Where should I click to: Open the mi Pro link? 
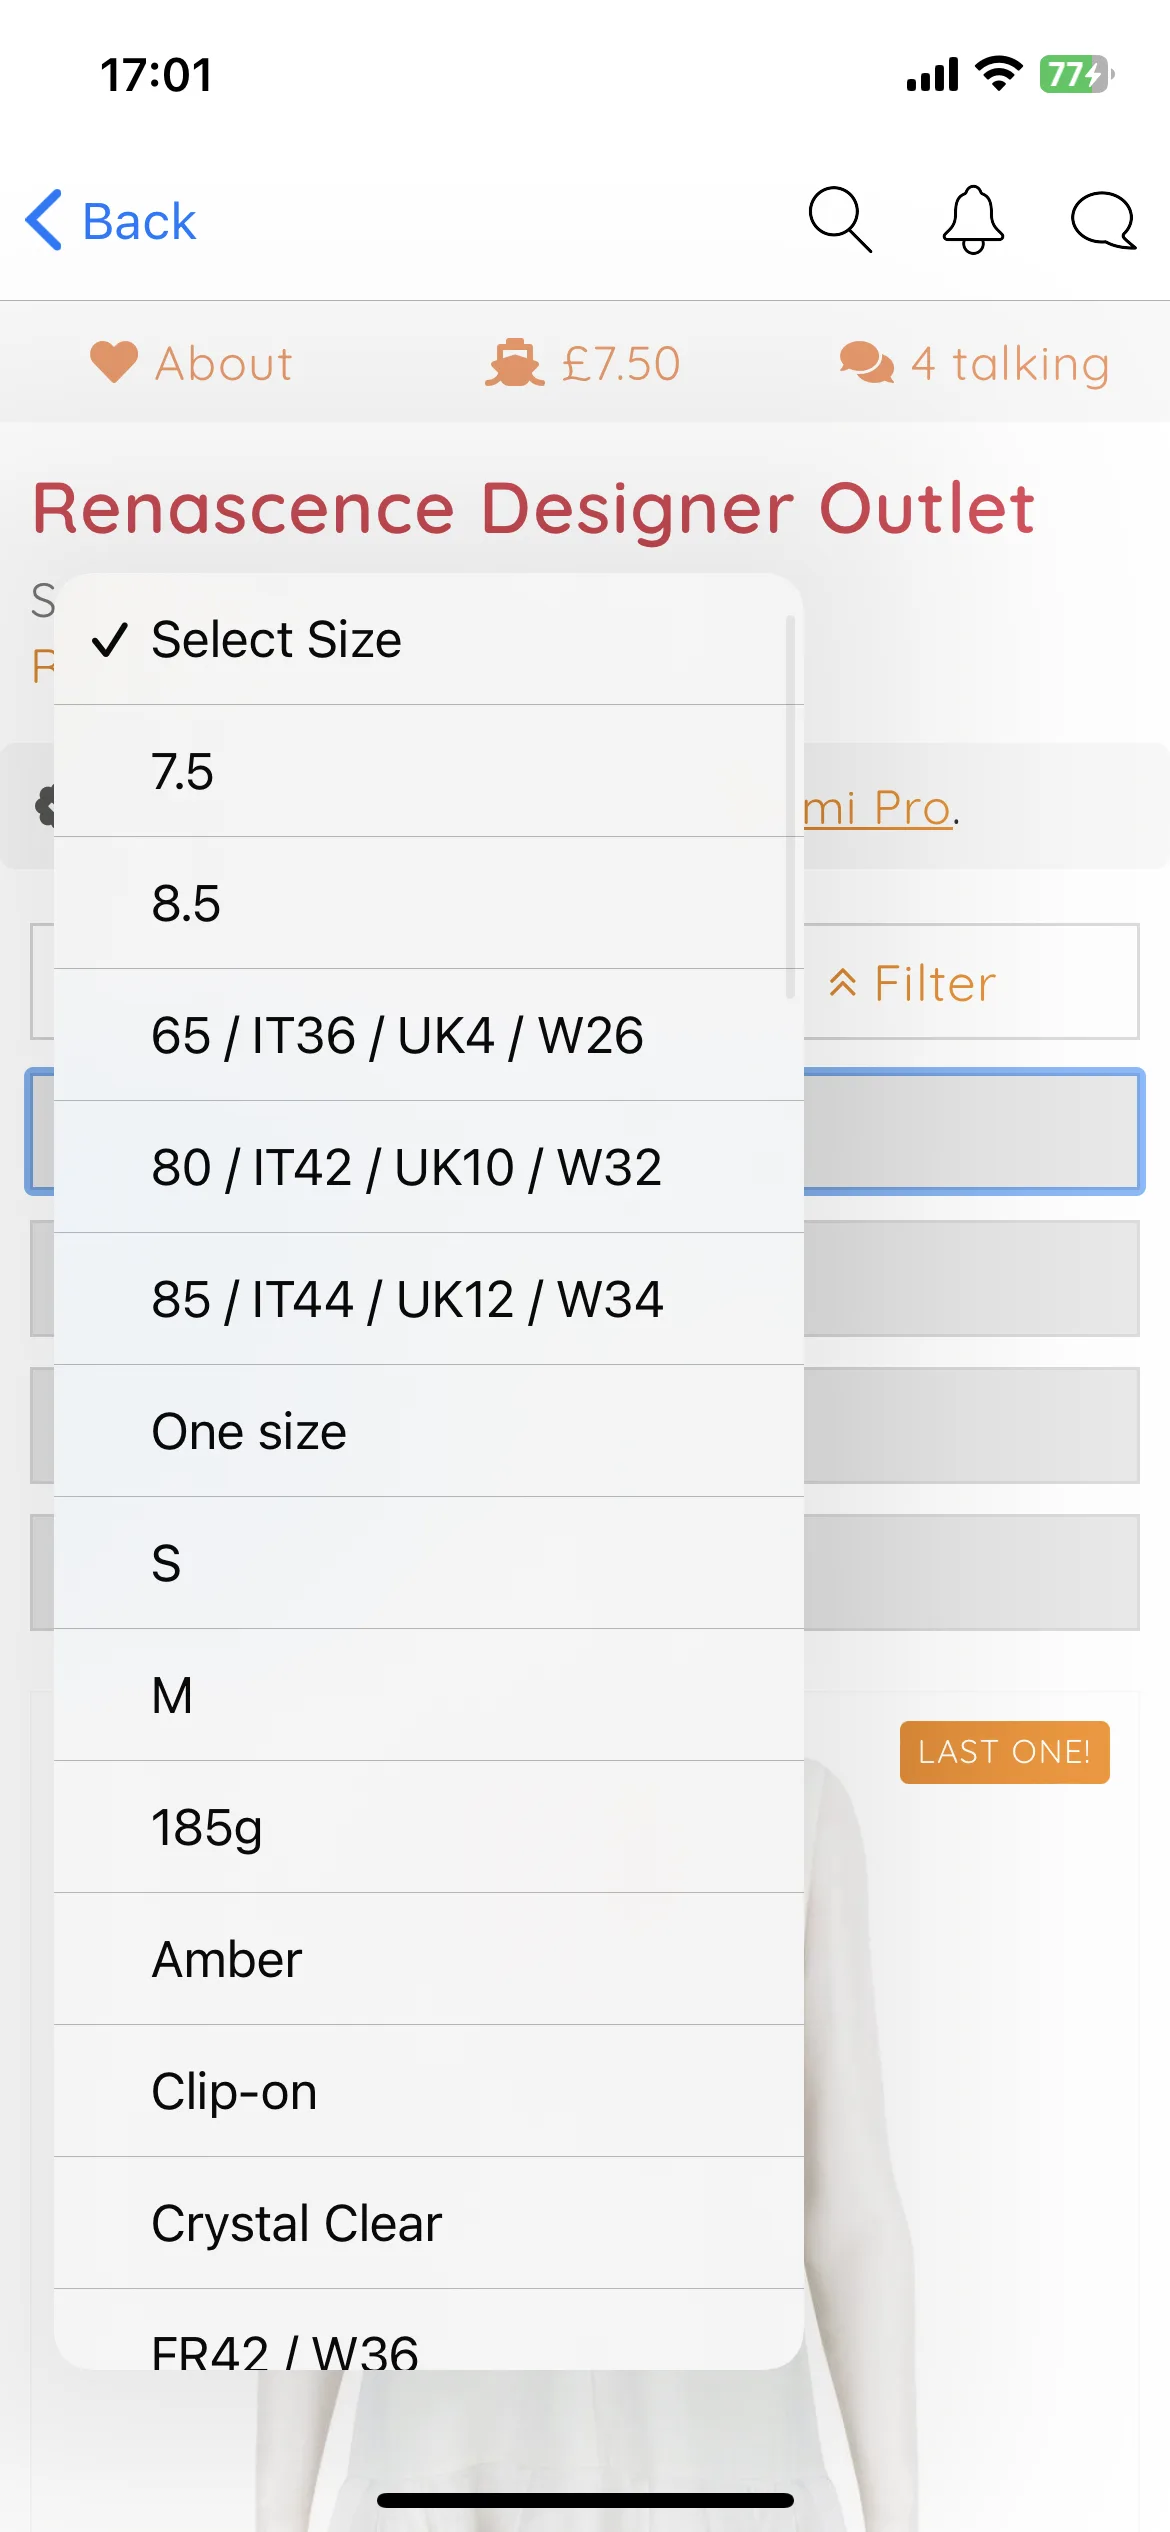877,808
